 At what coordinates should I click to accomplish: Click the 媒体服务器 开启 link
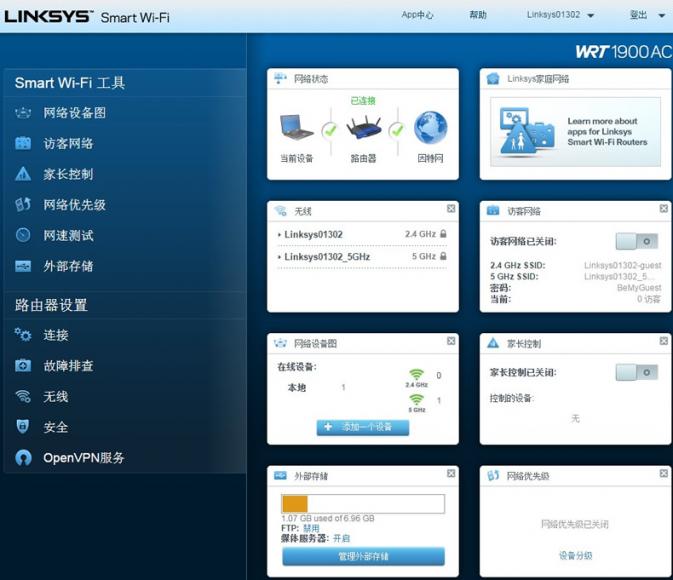(x=342, y=538)
